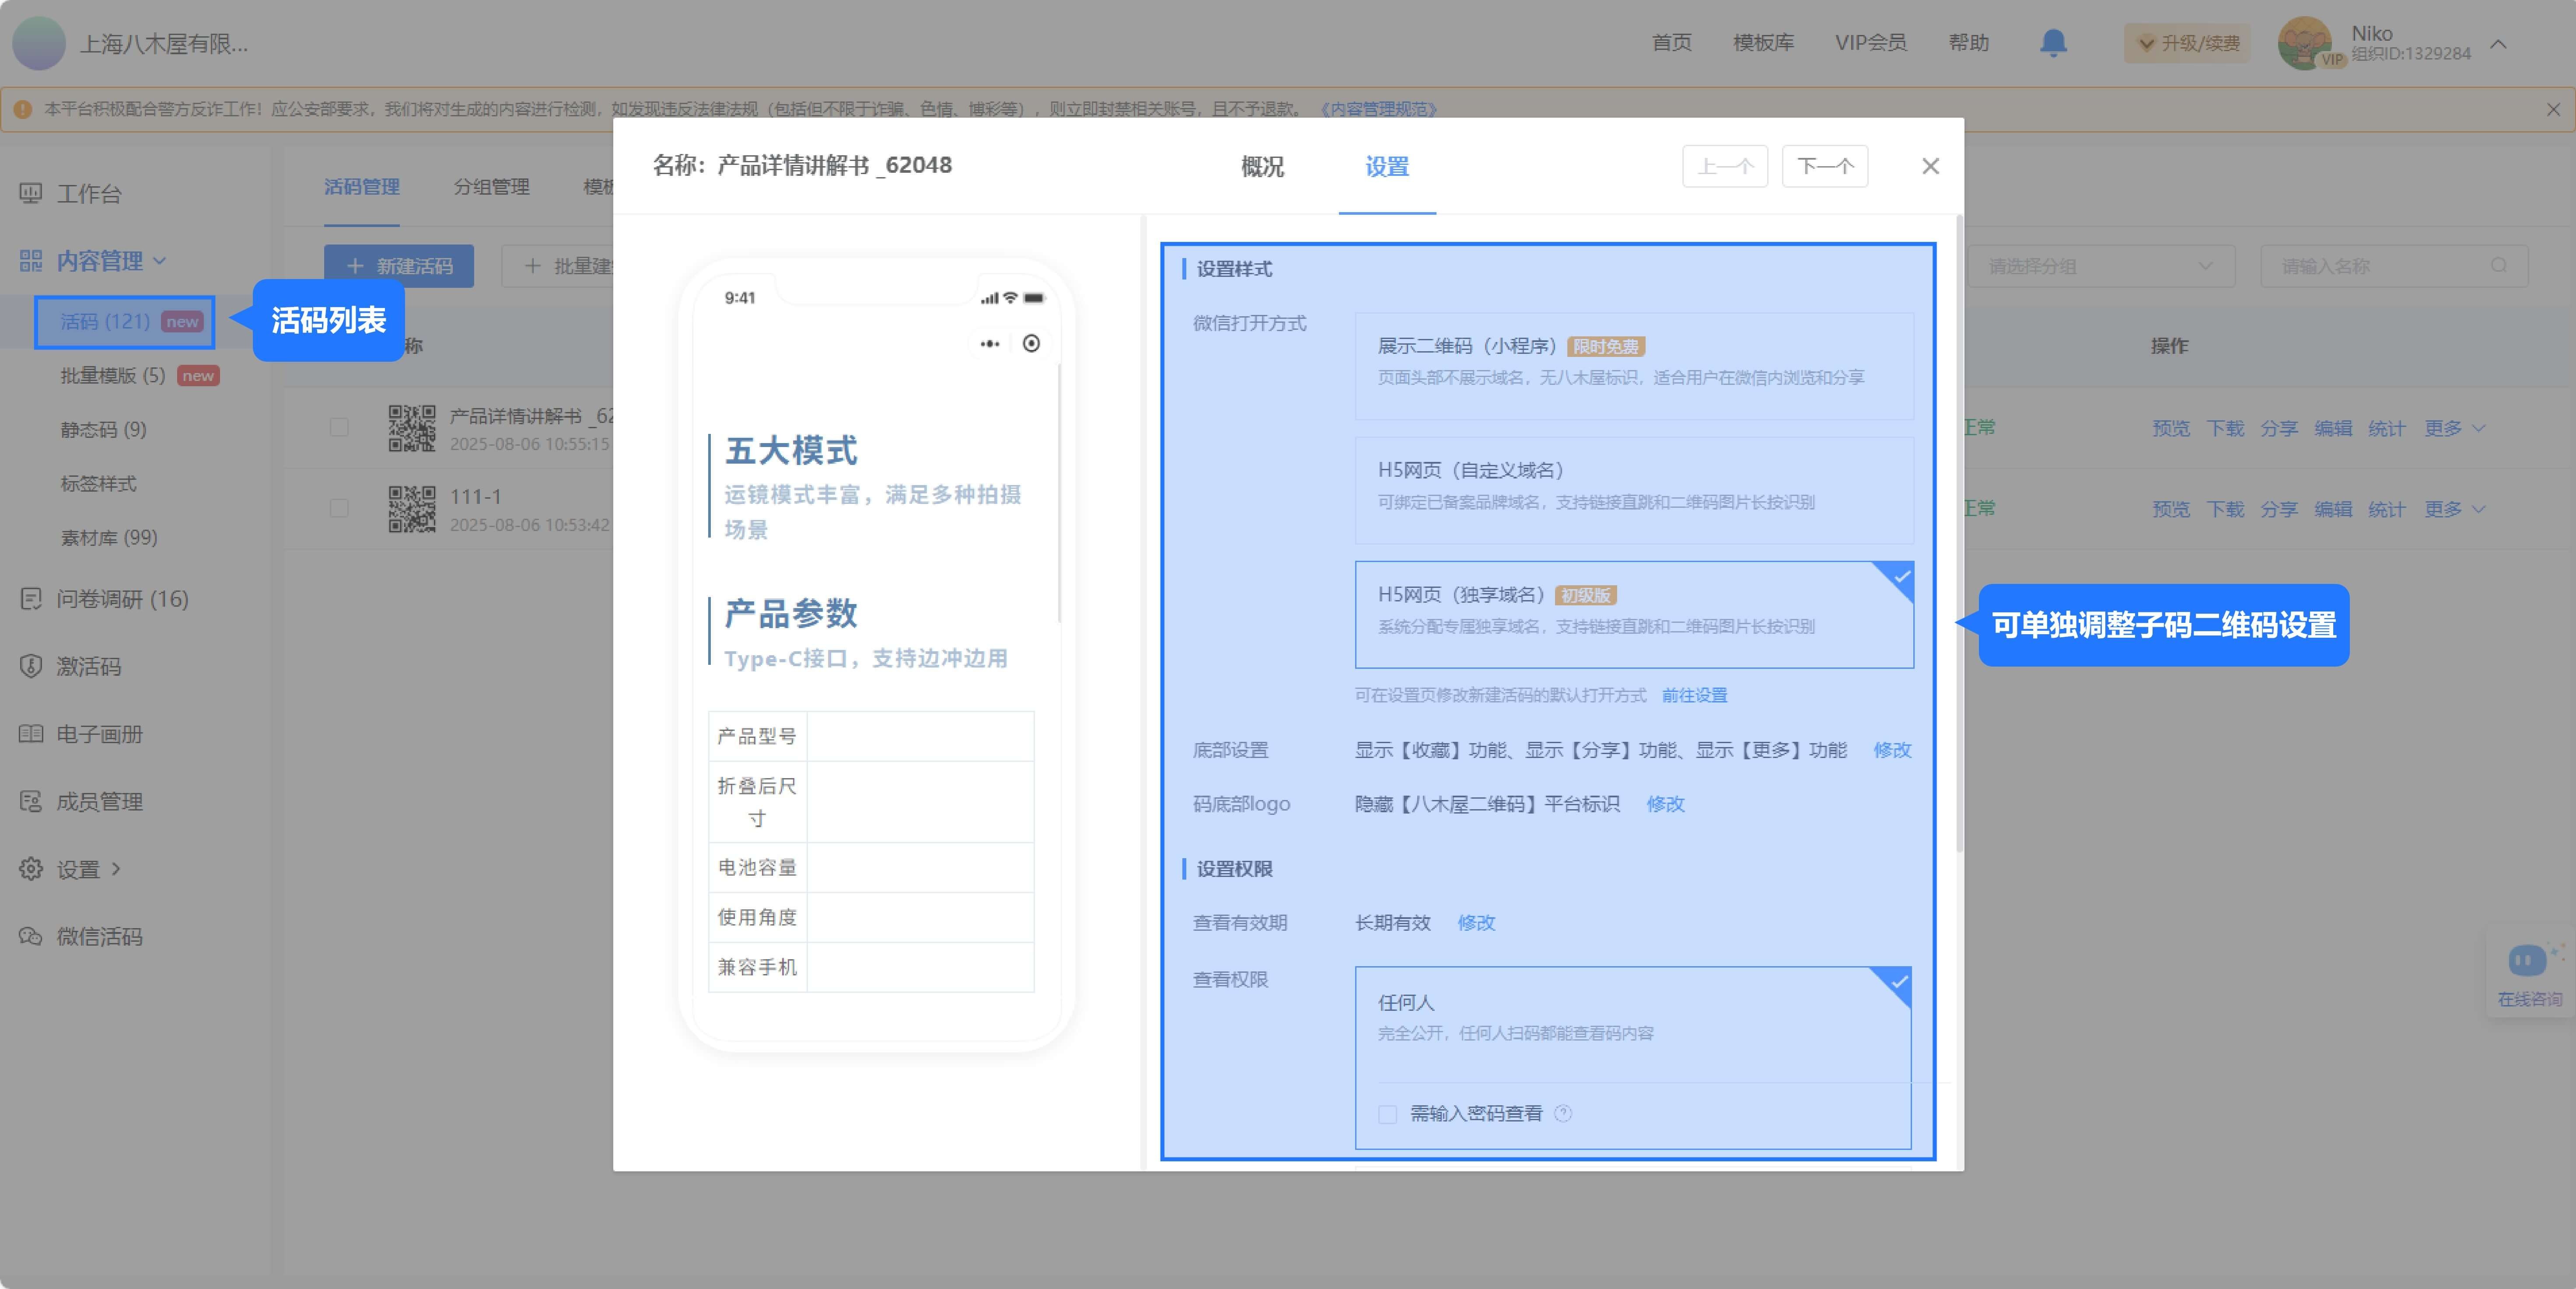
Task: Check the 需输入密码查看 password option
Action: coord(1386,1114)
